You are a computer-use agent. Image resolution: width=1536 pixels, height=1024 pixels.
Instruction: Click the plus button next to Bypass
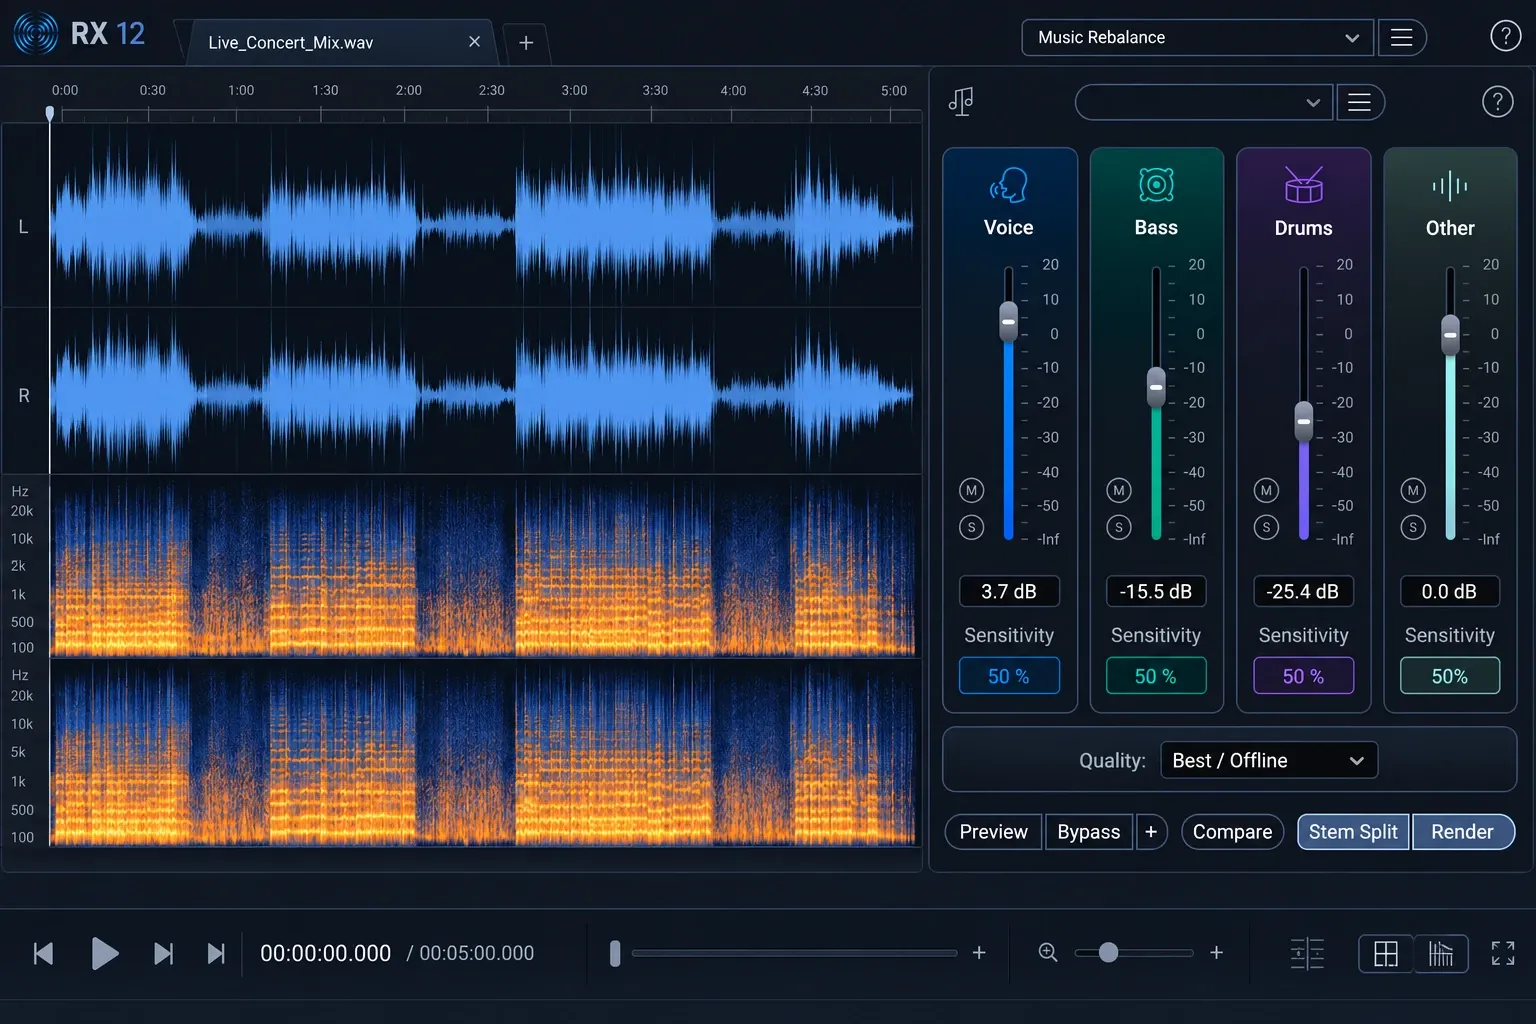tap(1151, 832)
